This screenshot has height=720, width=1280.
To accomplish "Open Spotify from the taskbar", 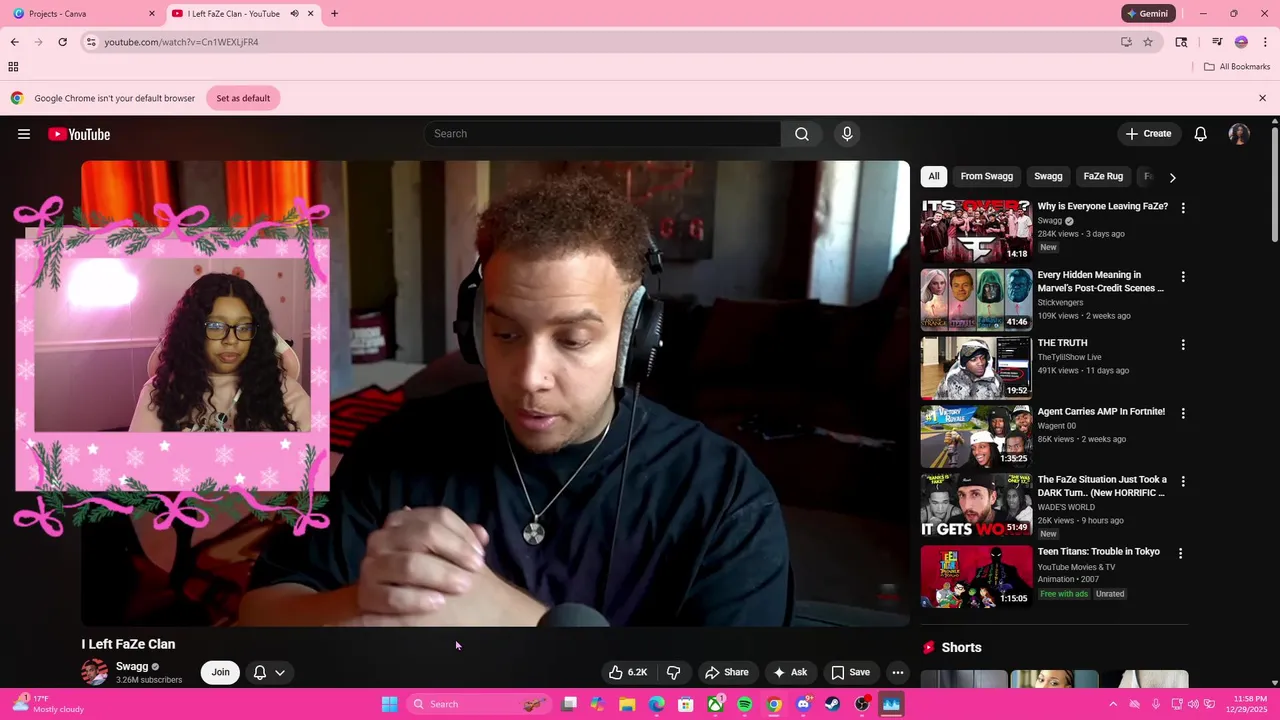I will pos(745,704).
